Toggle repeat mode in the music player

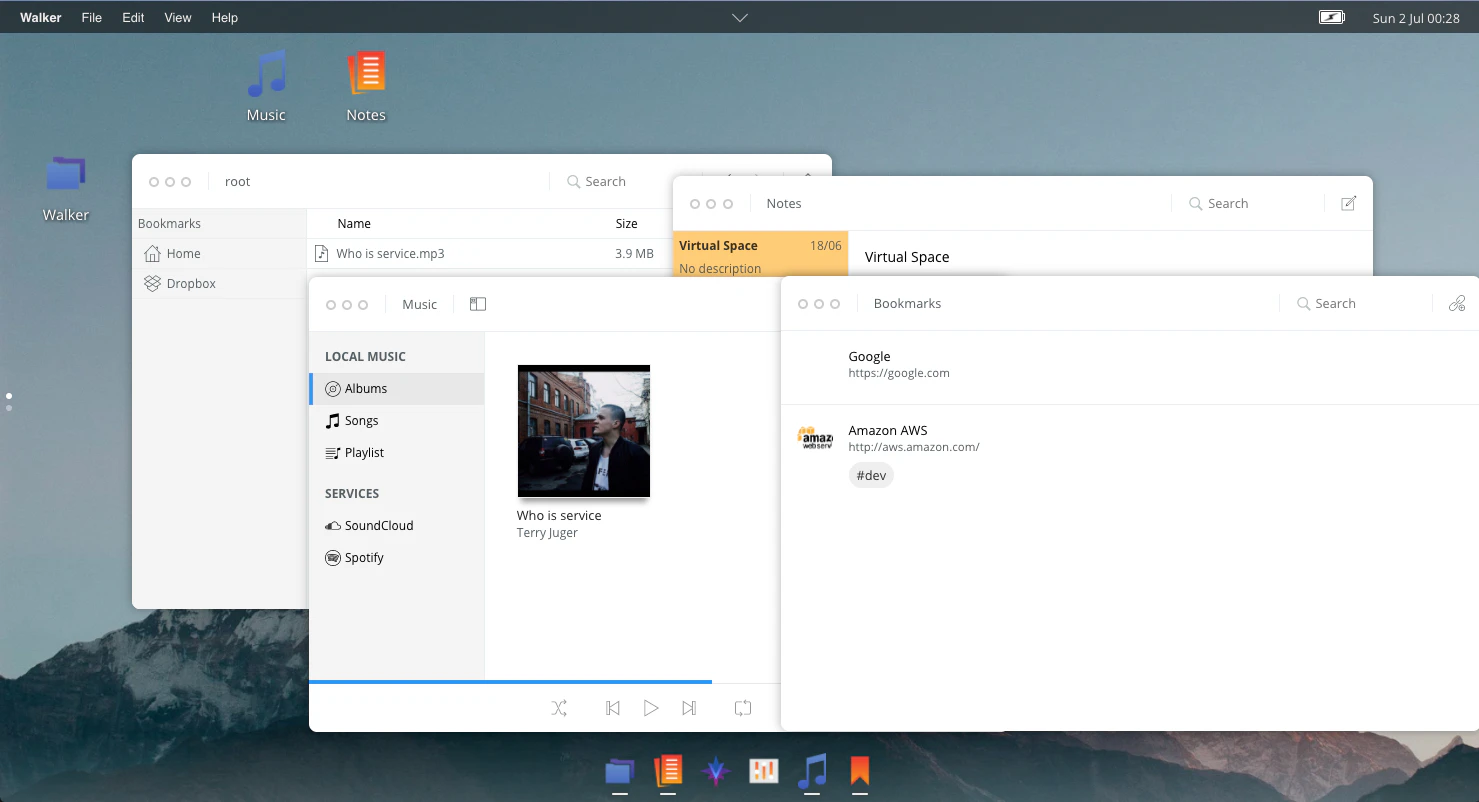tap(742, 708)
